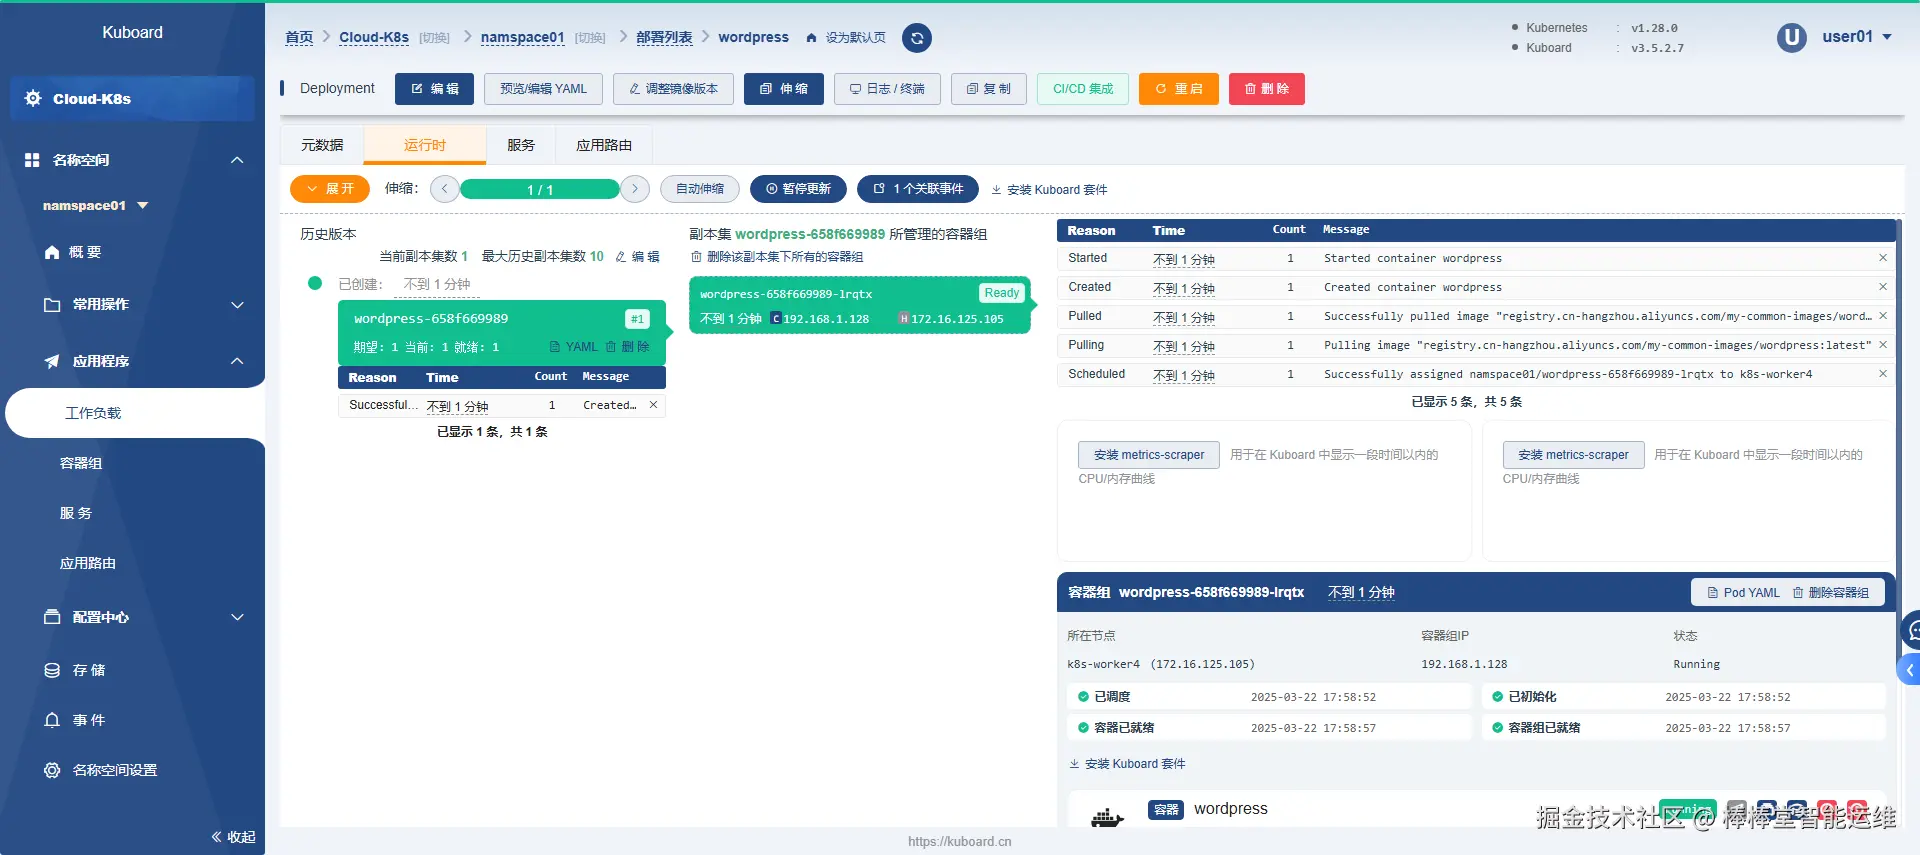Screen dimensions: 1920x855
Task: Open CI/CD 集成
Action: coord(1082,89)
